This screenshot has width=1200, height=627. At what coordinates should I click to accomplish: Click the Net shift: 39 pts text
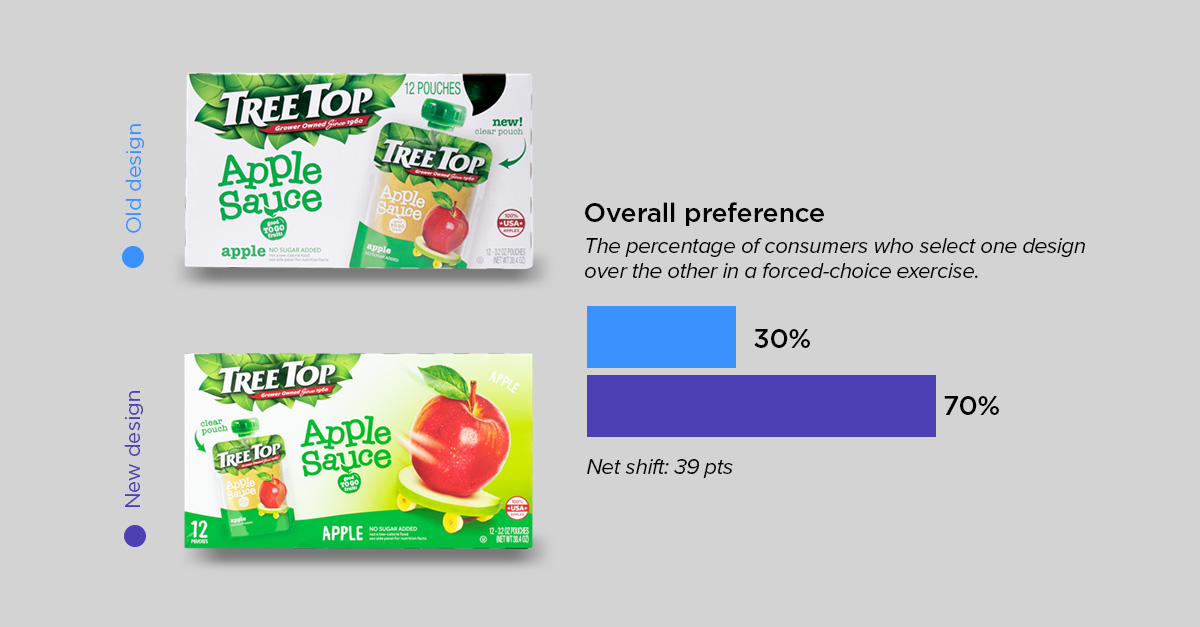click(x=659, y=466)
